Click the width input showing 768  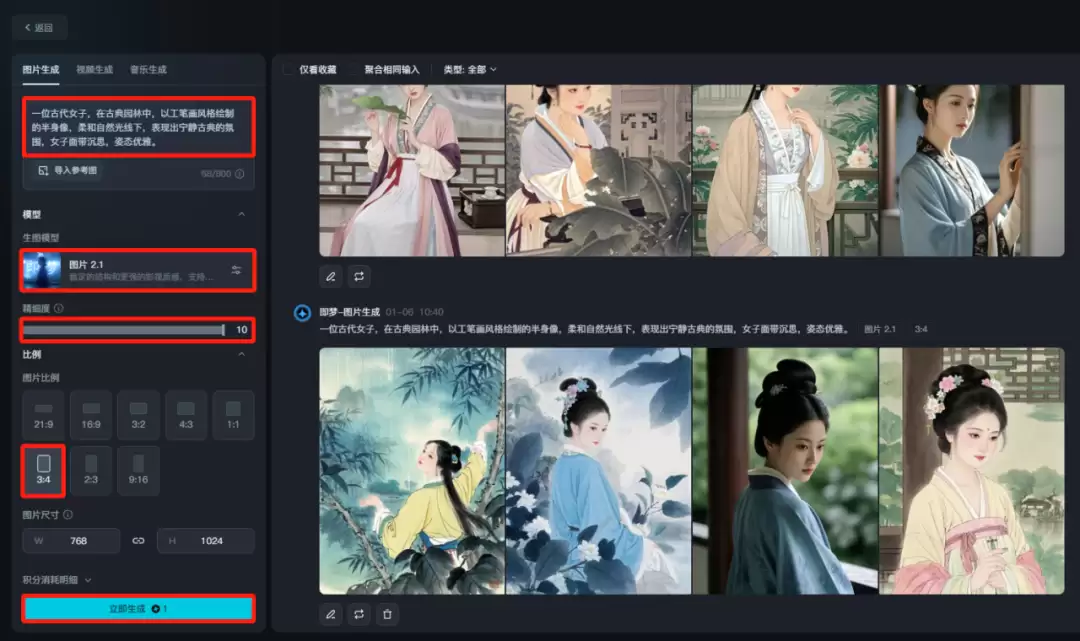coord(71,540)
